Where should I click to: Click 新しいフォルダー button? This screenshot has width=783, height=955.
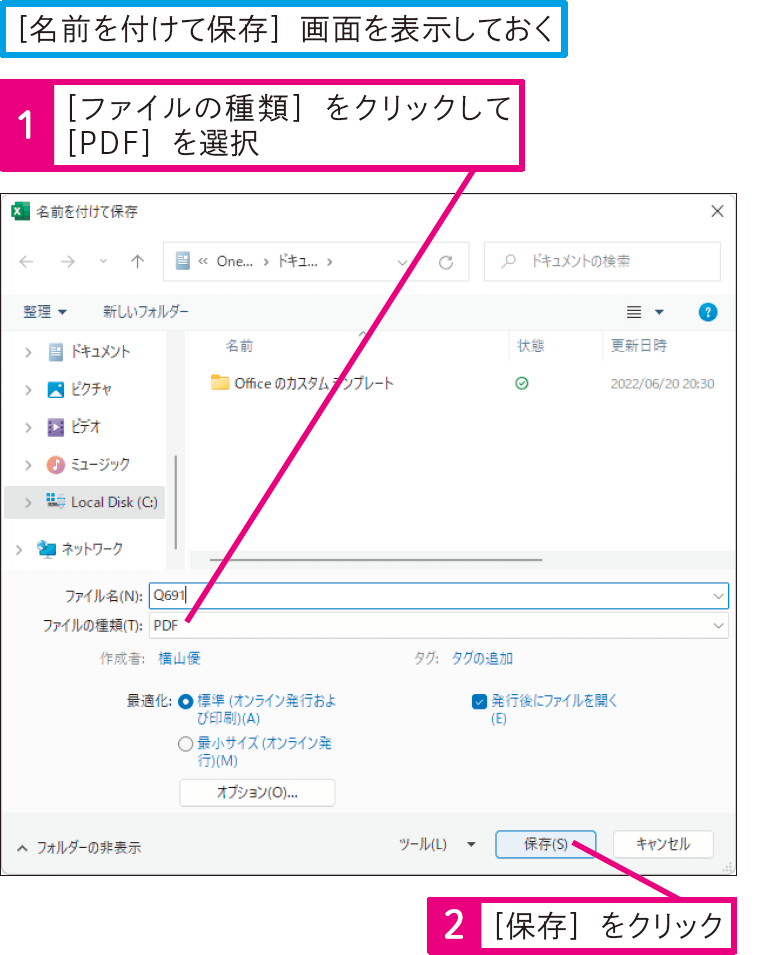click(146, 312)
